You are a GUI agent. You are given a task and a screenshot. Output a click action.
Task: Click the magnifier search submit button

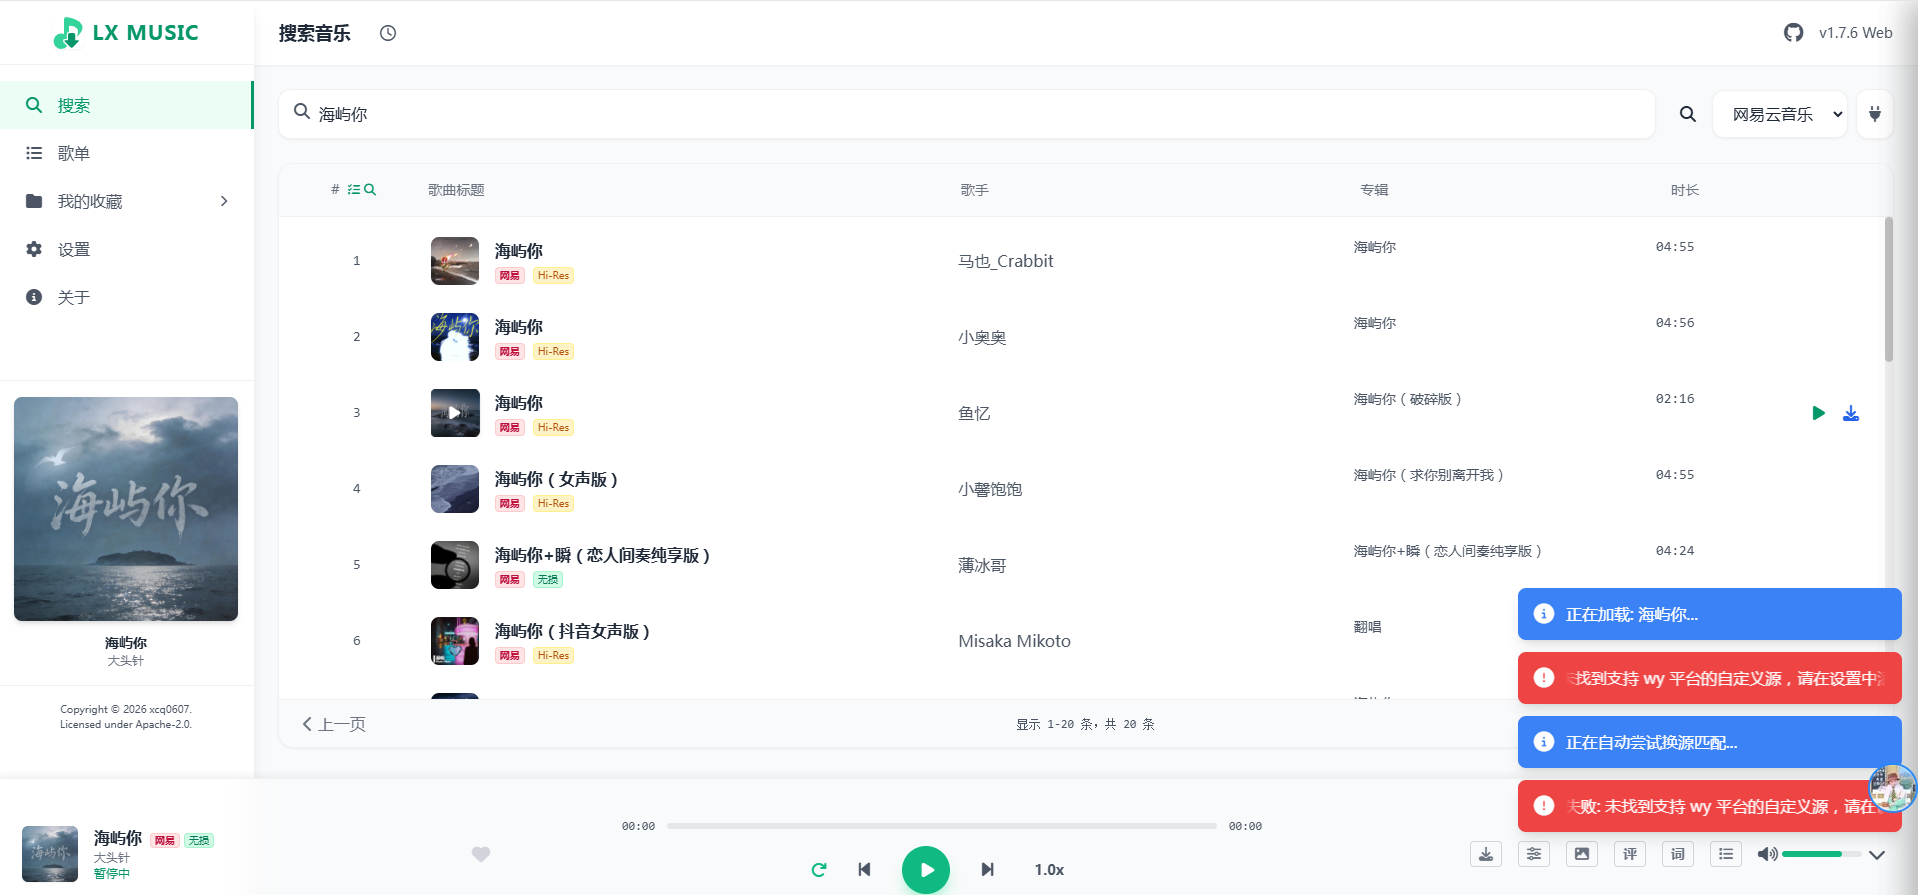tap(1688, 114)
